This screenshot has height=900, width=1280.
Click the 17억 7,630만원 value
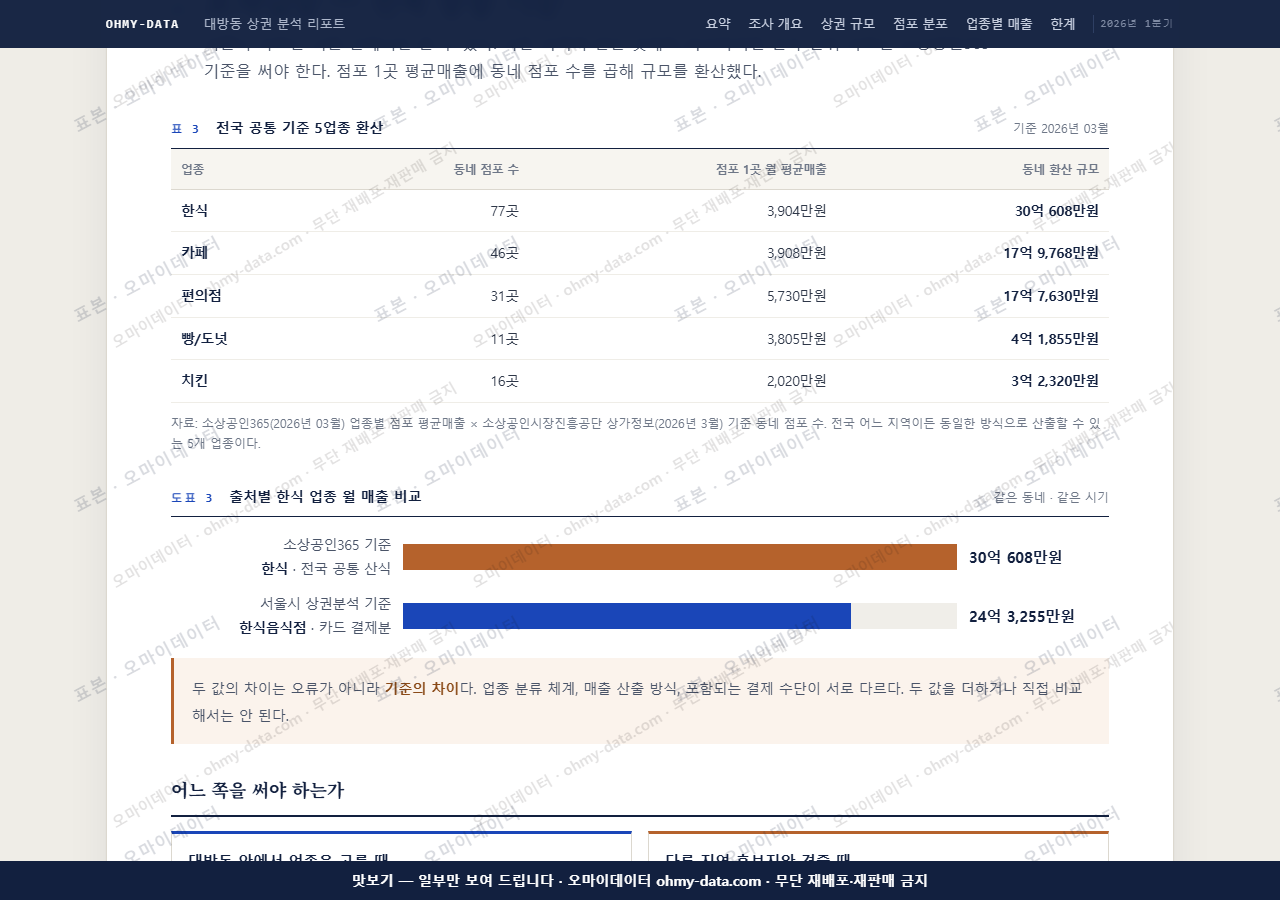tap(1051, 296)
